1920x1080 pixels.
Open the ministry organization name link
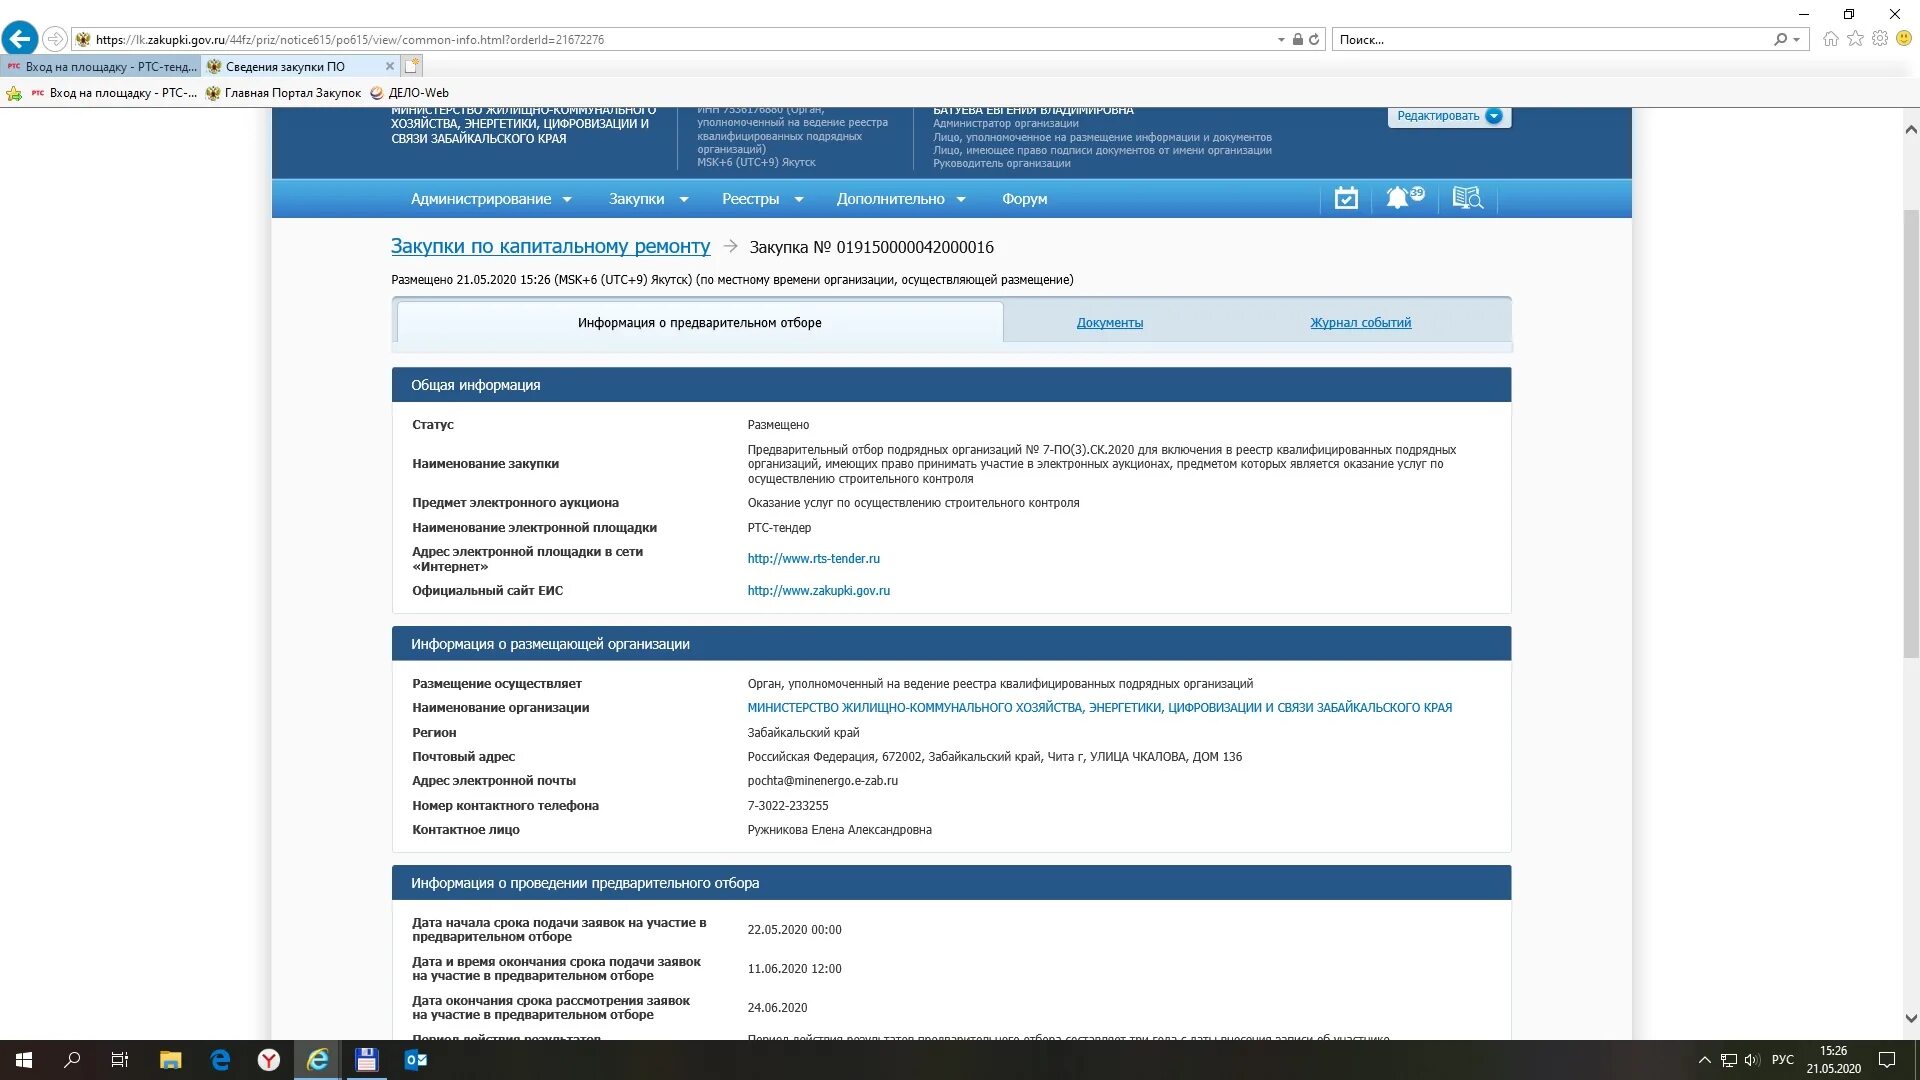1100,708
